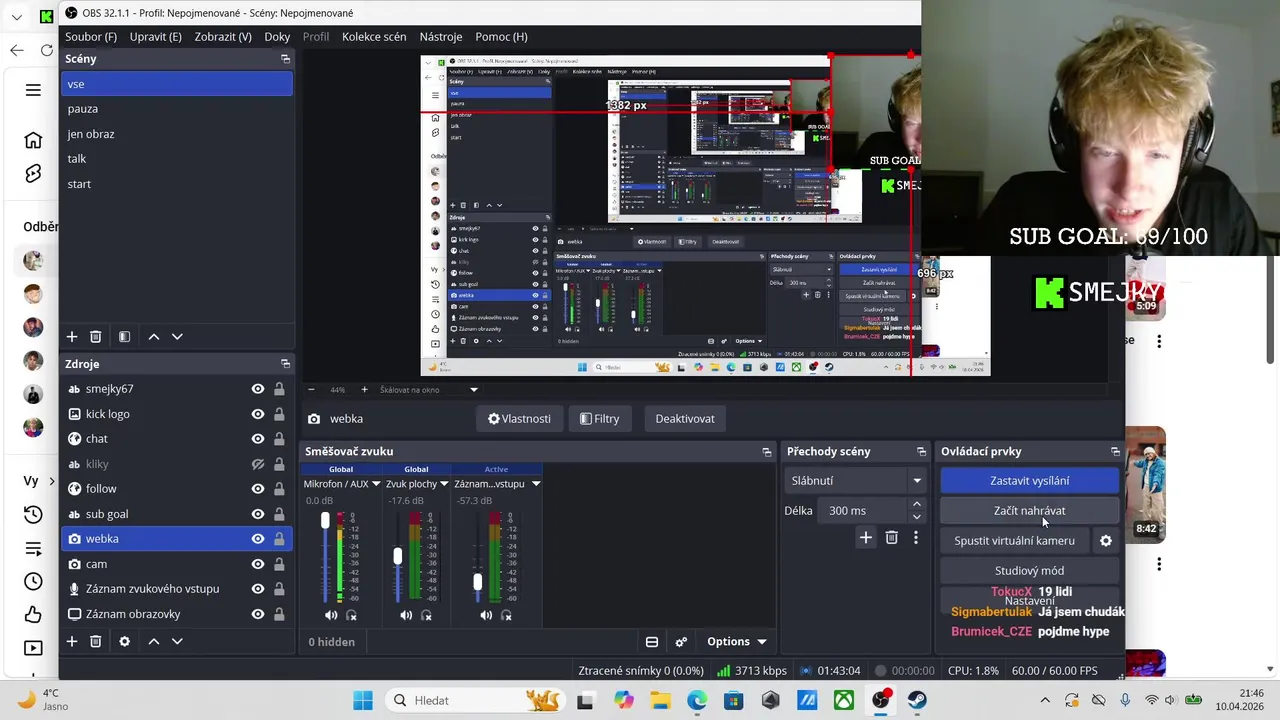This screenshot has height=720, width=1280.
Task: Open transition properties three-dot menu
Action: click(x=915, y=538)
